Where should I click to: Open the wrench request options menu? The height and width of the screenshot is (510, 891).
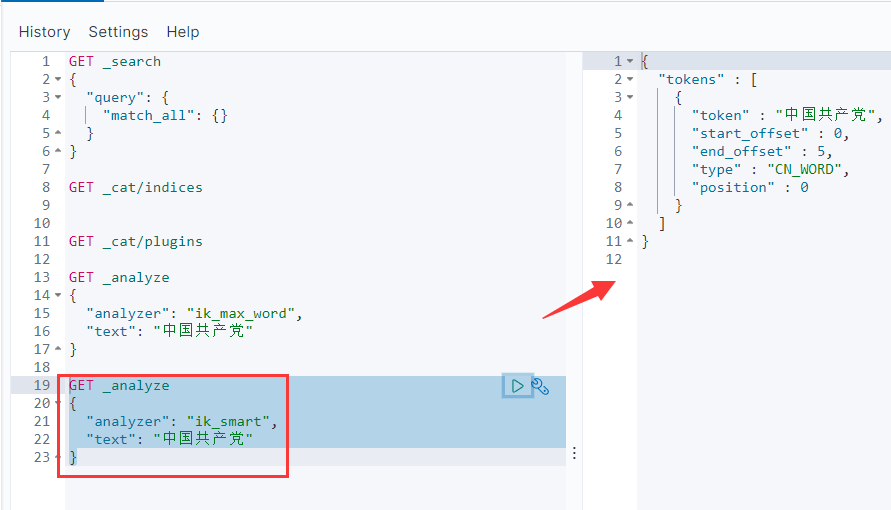(x=540, y=387)
